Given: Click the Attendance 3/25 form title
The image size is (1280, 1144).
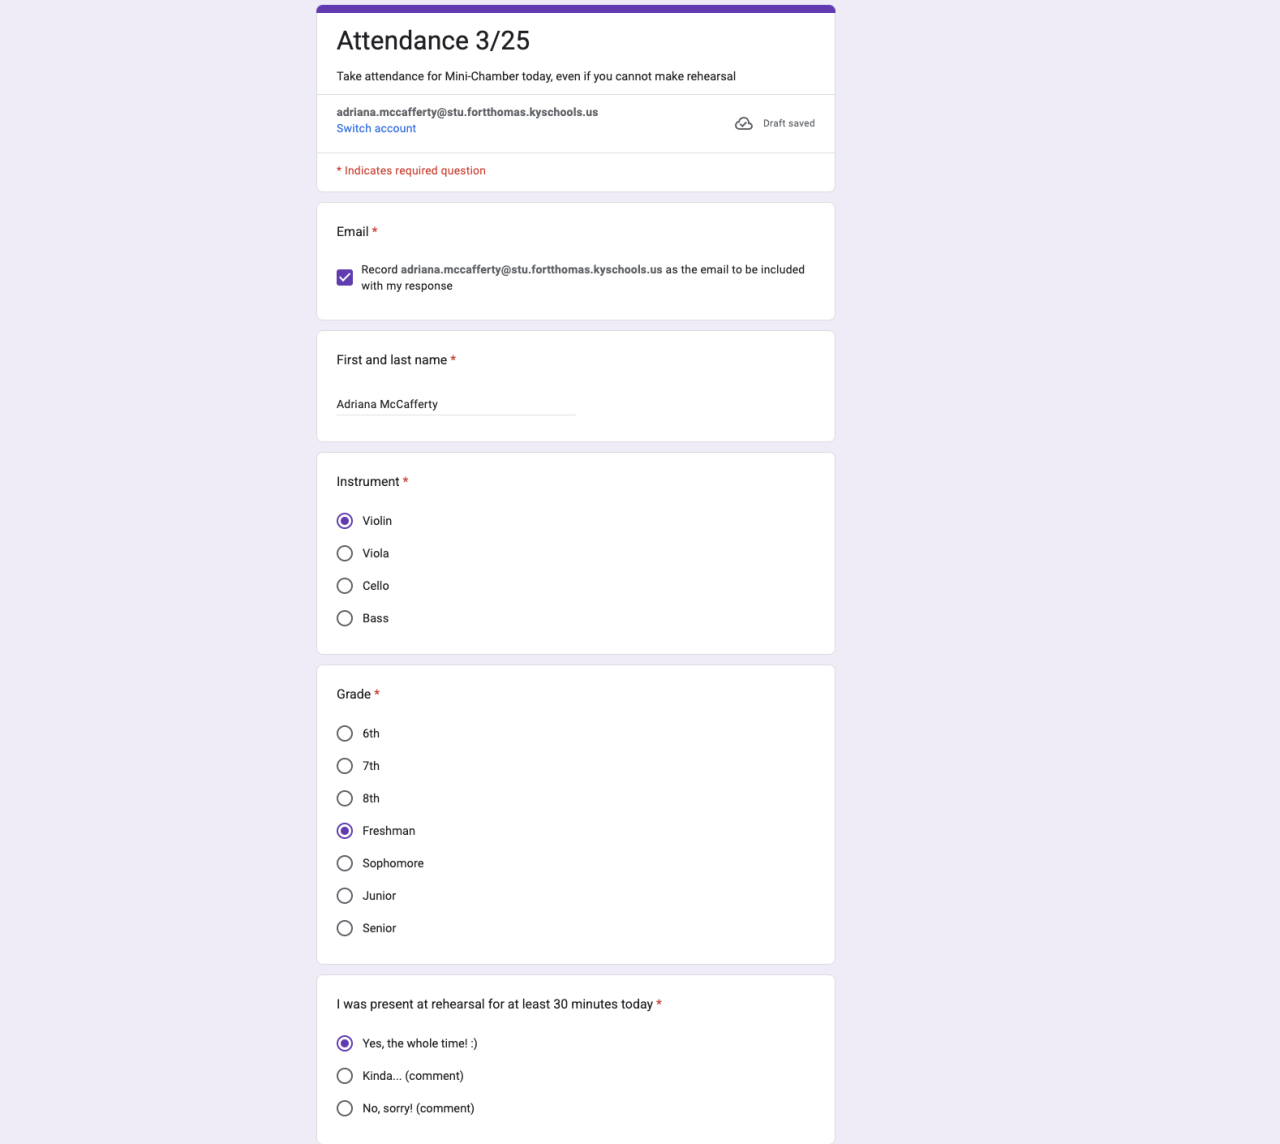Looking at the screenshot, I should [x=433, y=41].
